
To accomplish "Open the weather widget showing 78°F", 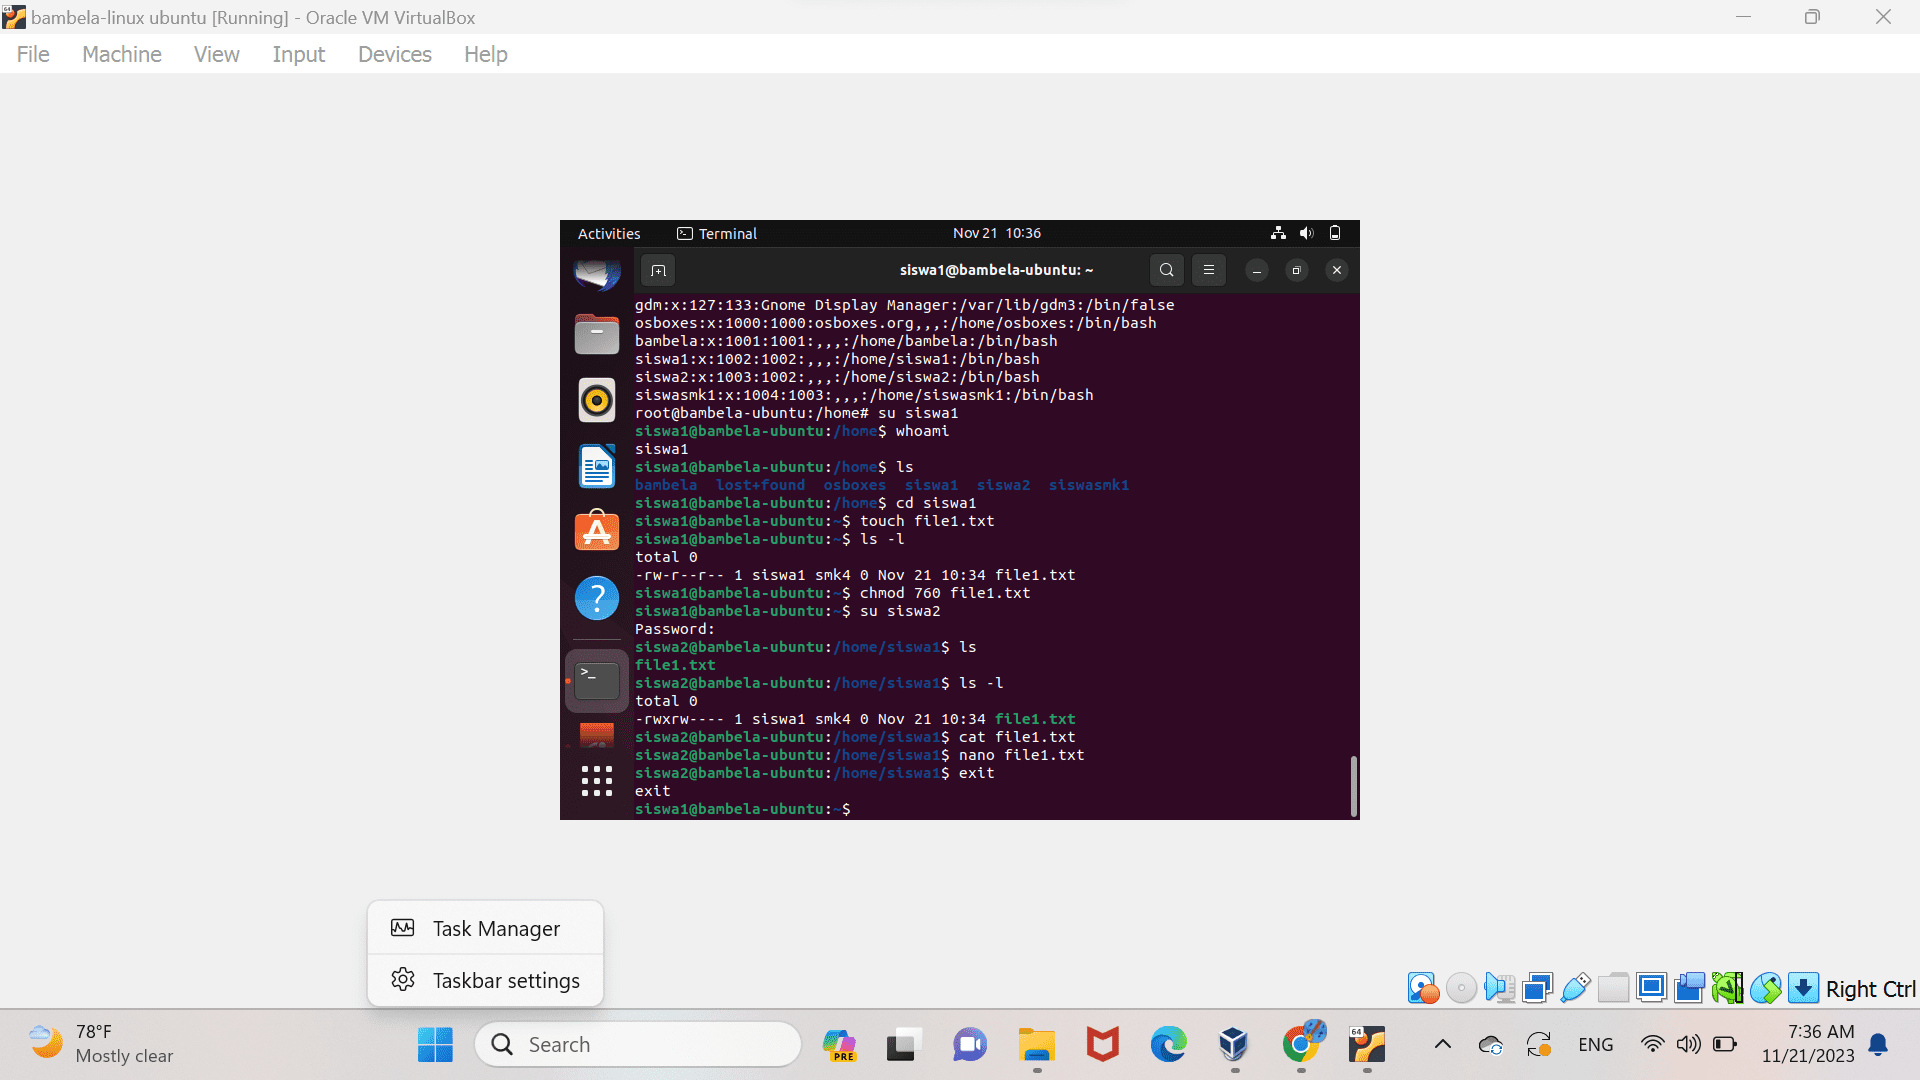I will [x=102, y=1044].
